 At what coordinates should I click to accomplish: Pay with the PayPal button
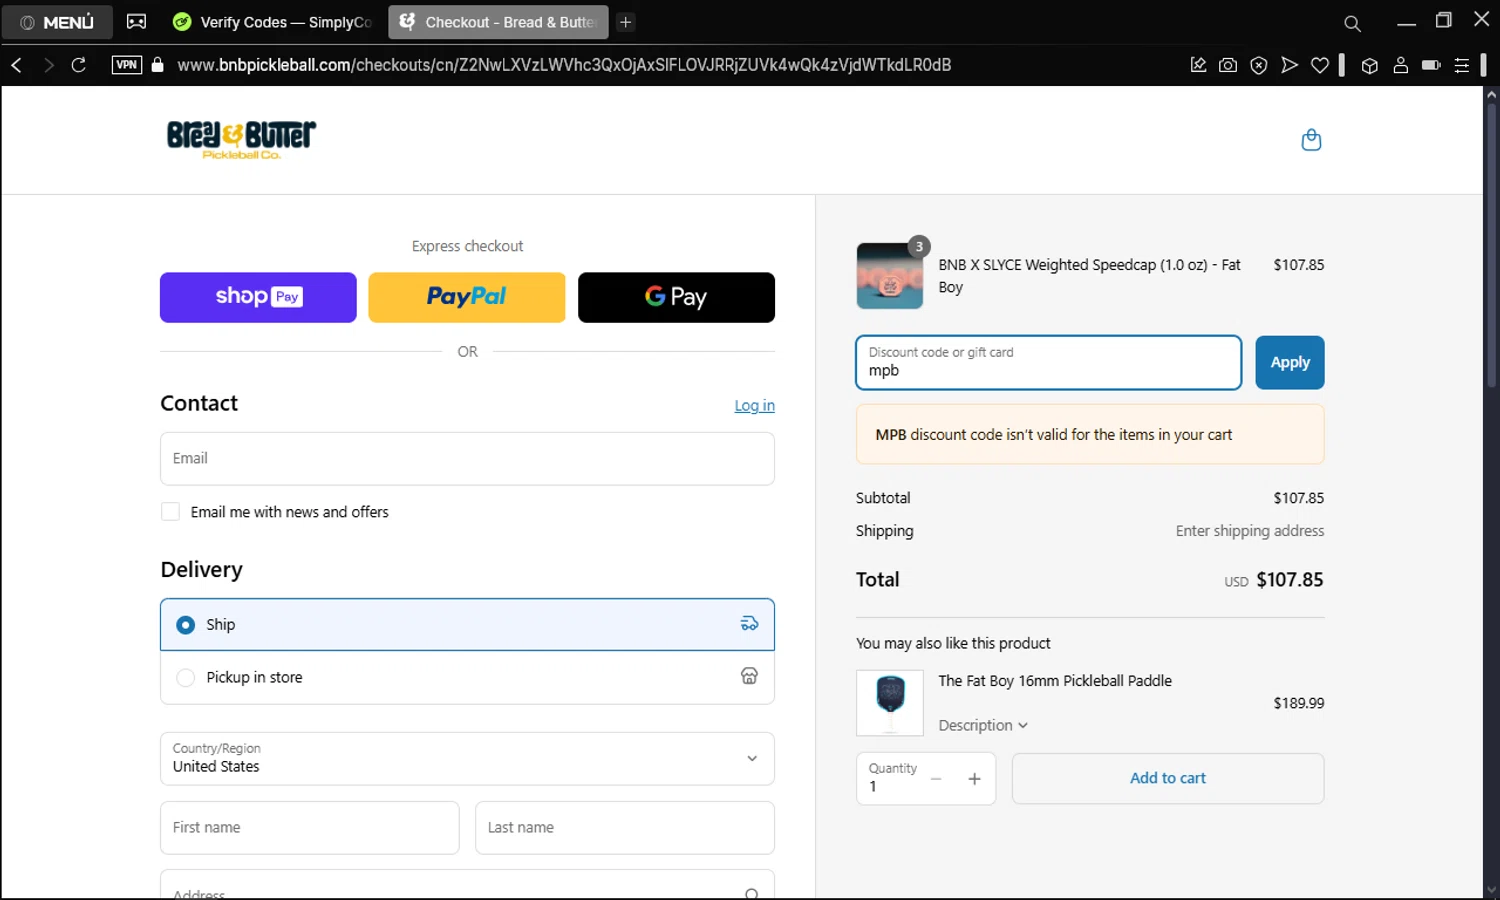pos(467,297)
